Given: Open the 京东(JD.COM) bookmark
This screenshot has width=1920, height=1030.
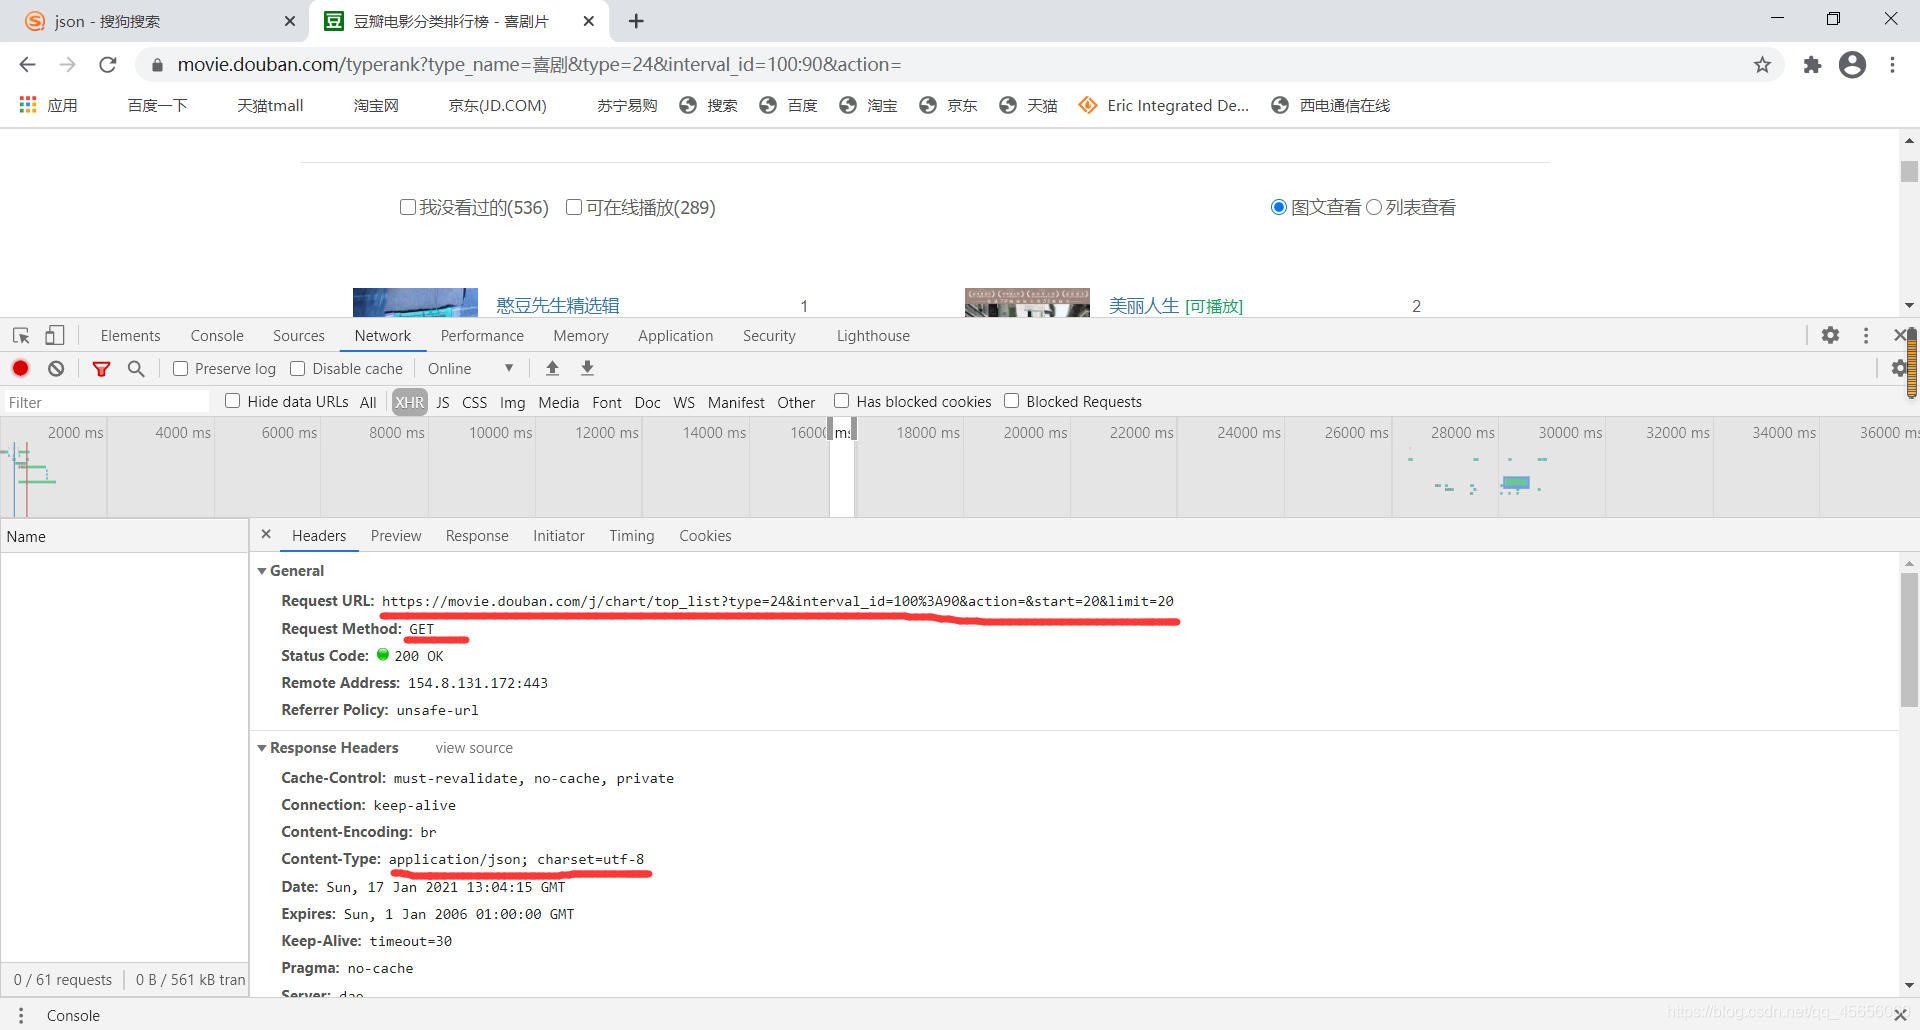Looking at the screenshot, I should pos(498,105).
